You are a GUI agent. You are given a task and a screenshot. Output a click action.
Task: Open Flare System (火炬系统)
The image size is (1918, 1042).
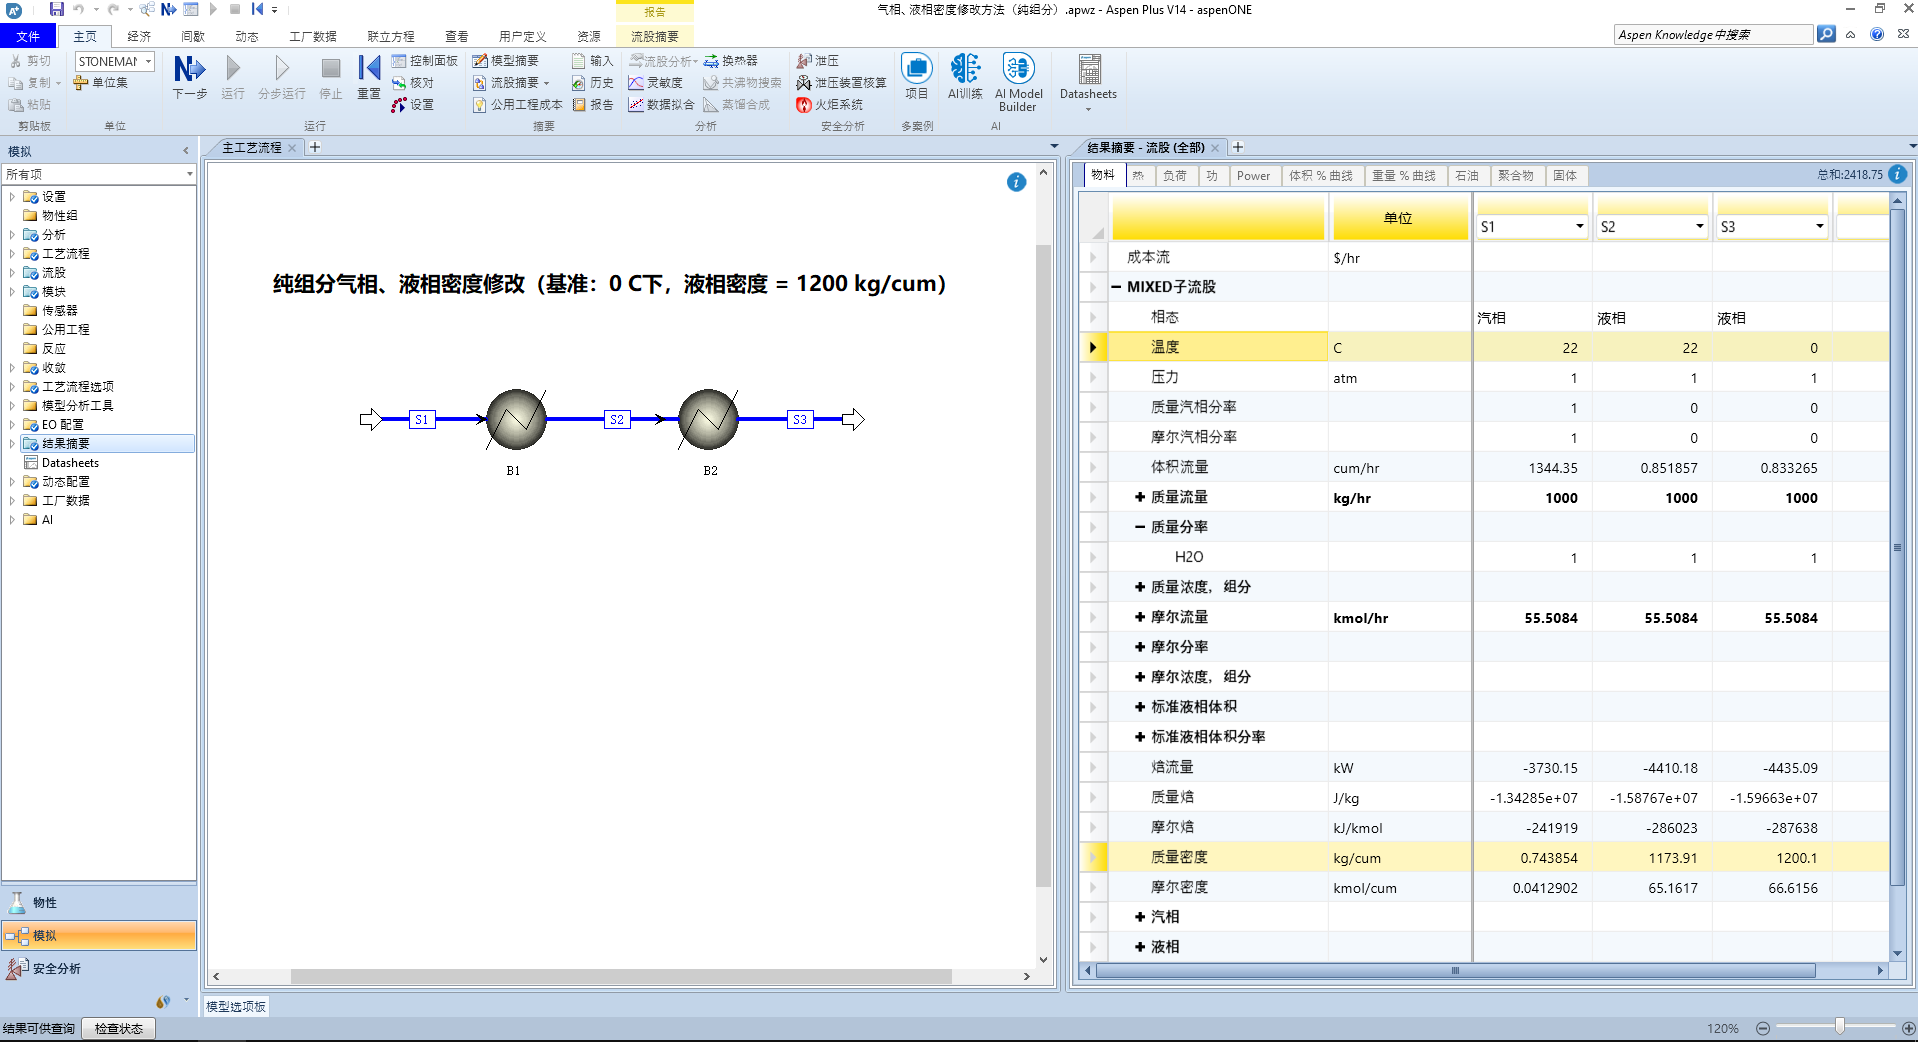(830, 105)
